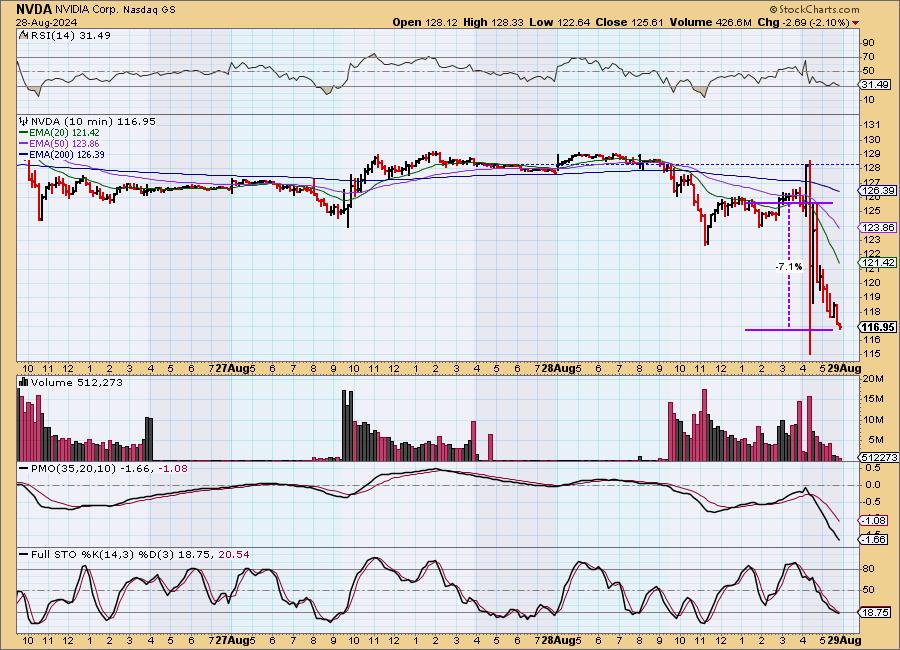
Task: Click the RSI(14) indicator icon
Action: click(x=24, y=35)
